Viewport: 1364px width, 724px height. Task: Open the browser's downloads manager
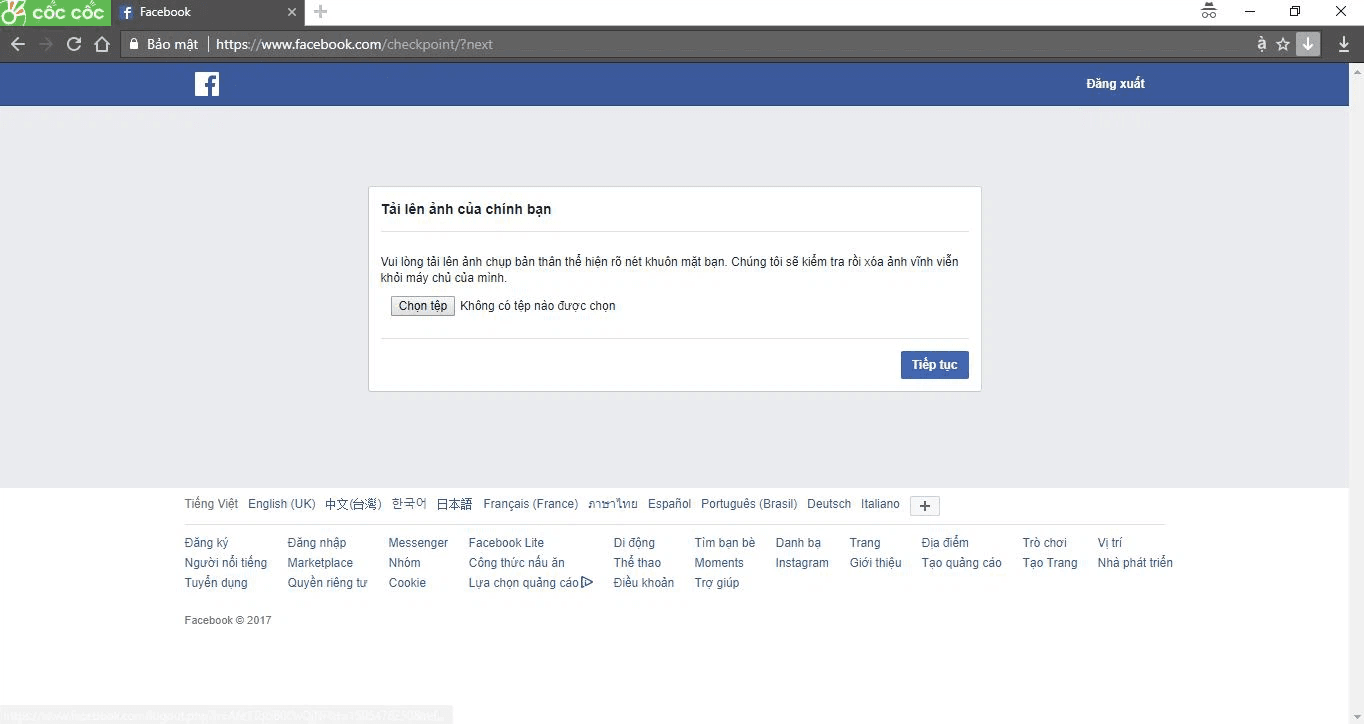tap(1343, 44)
